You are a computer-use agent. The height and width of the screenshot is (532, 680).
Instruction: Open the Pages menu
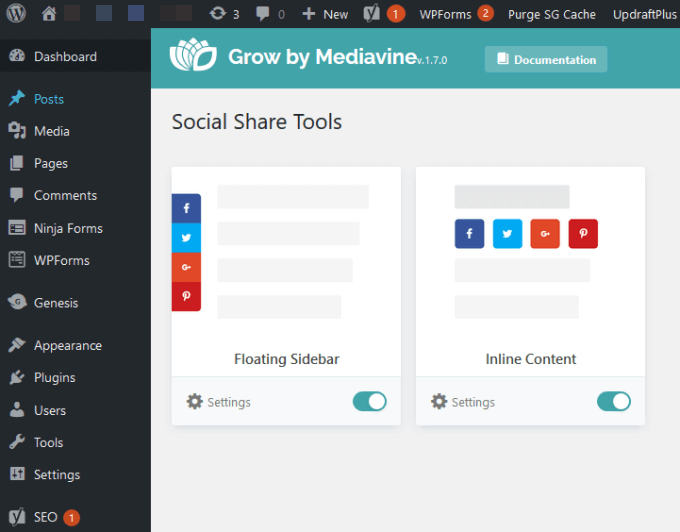[51, 163]
